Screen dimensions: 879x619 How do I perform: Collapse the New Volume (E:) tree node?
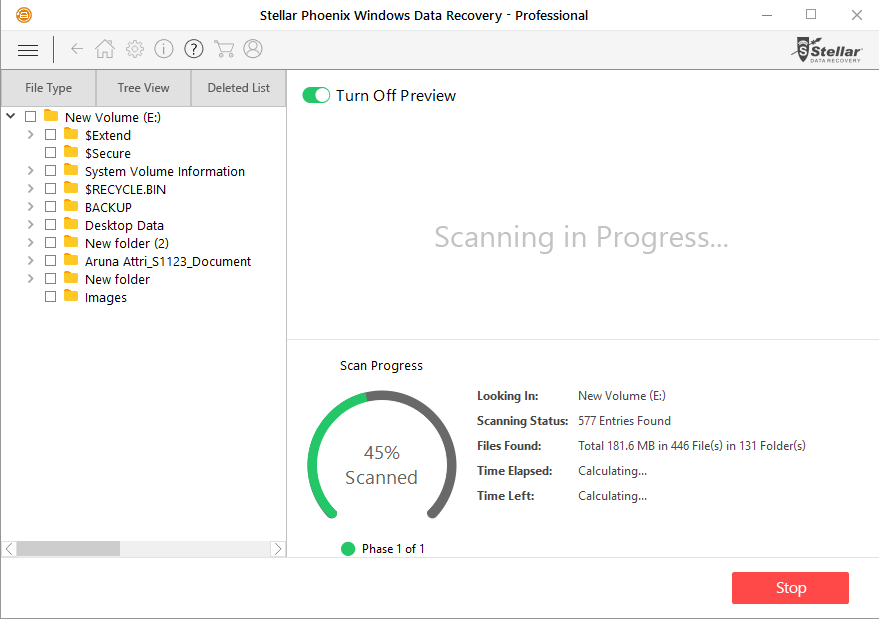point(11,116)
